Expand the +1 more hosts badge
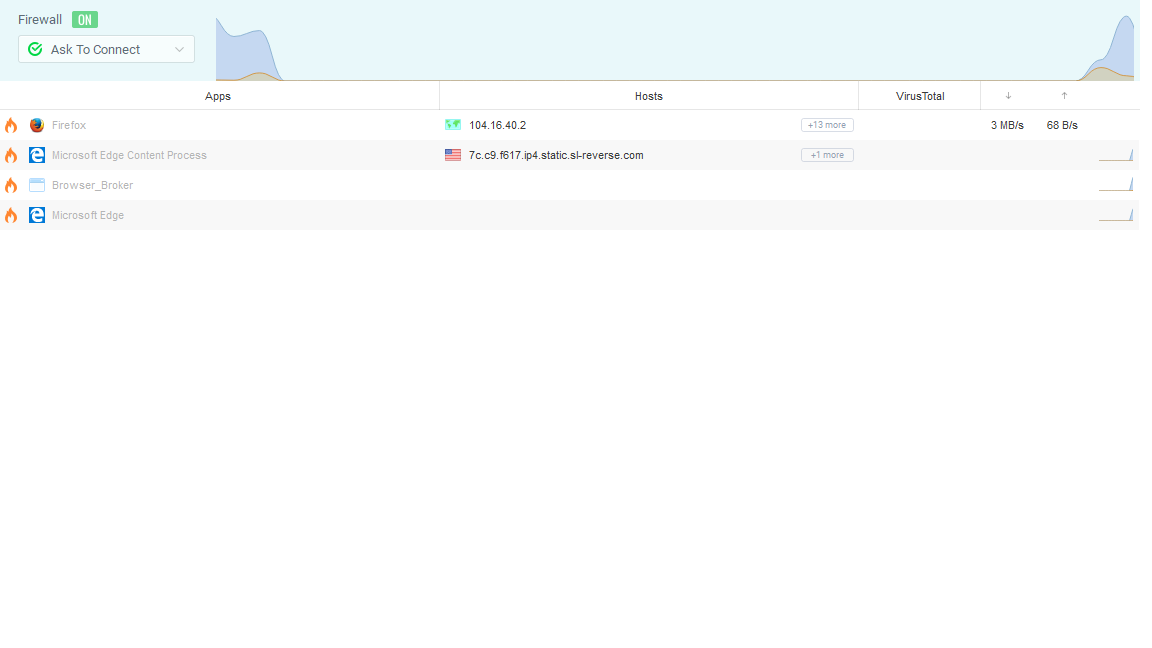This screenshot has width=1152, height=648. (827, 155)
